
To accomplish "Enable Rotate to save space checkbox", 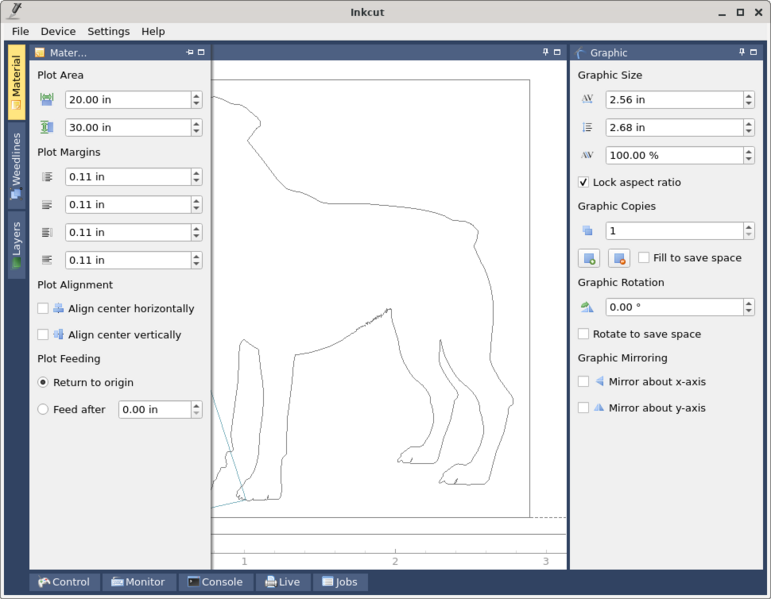I will (583, 334).
